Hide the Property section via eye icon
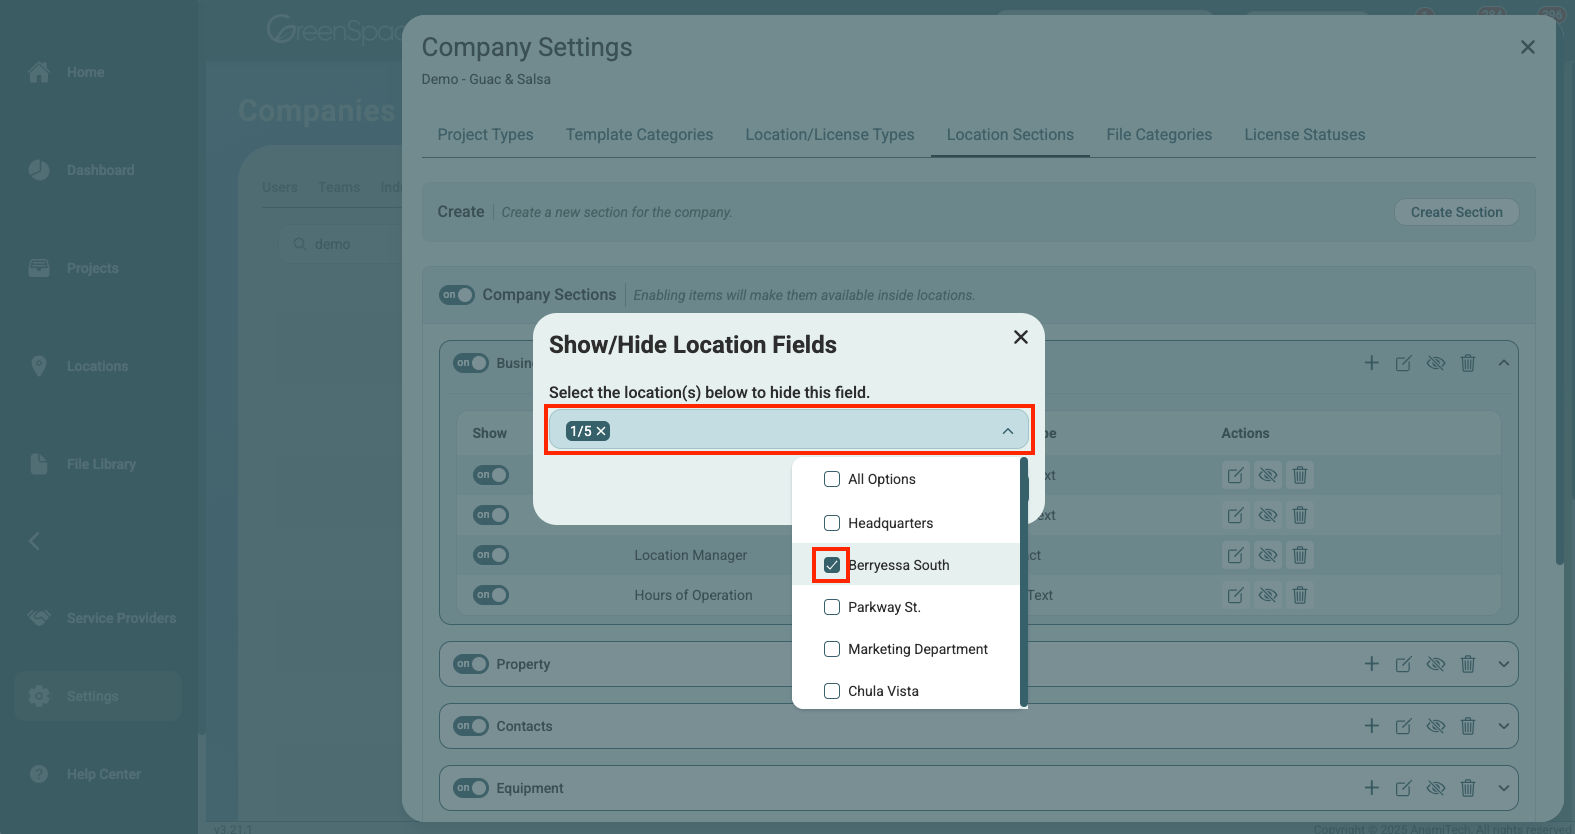The height and width of the screenshot is (834, 1575). tap(1436, 664)
